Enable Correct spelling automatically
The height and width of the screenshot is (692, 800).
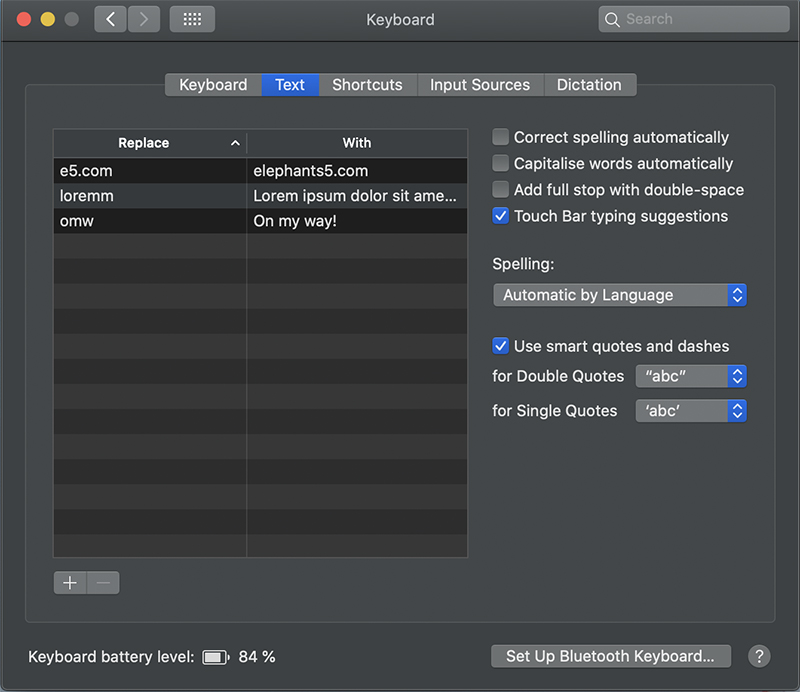(501, 138)
